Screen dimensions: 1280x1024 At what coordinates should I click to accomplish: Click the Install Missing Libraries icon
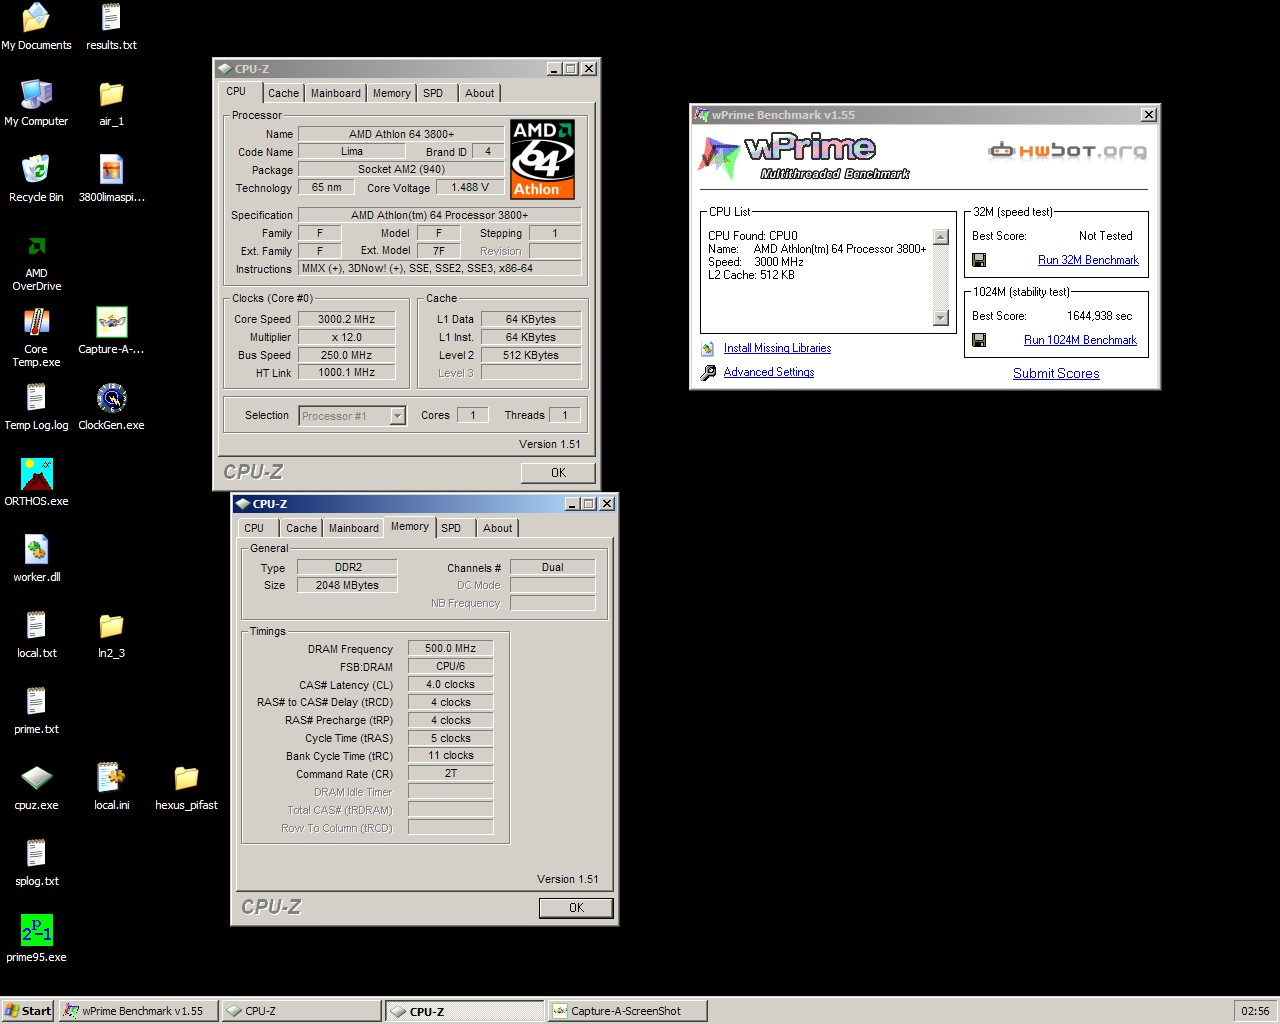708,348
